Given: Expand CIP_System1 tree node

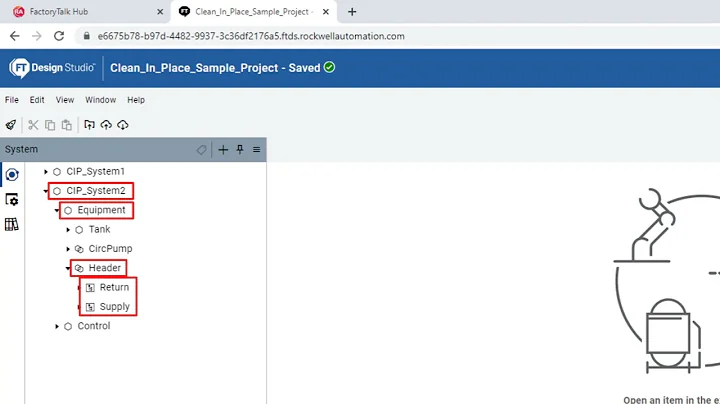Looking at the screenshot, I should 45,172.
